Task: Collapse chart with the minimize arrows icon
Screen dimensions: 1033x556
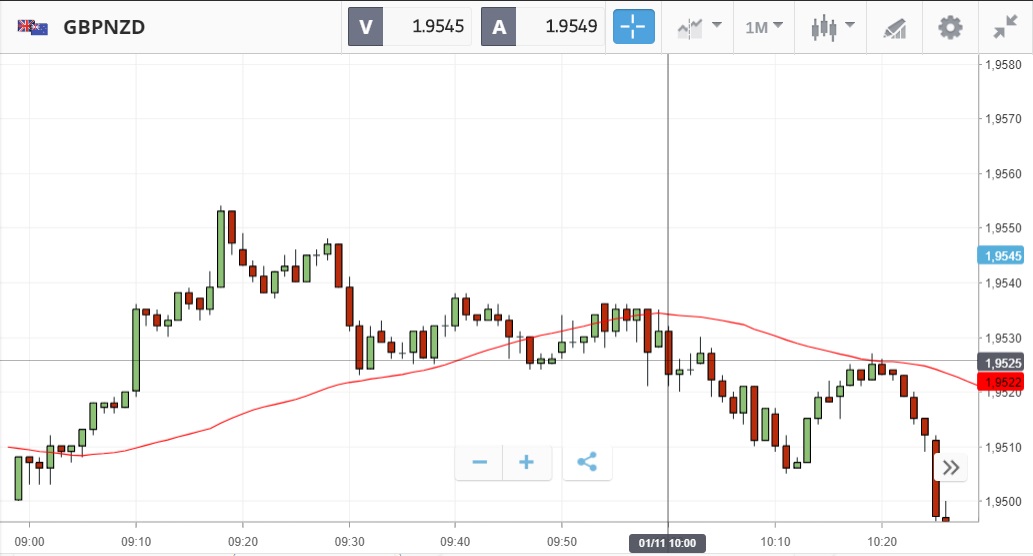Action: pyautogui.click(x=1005, y=27)
